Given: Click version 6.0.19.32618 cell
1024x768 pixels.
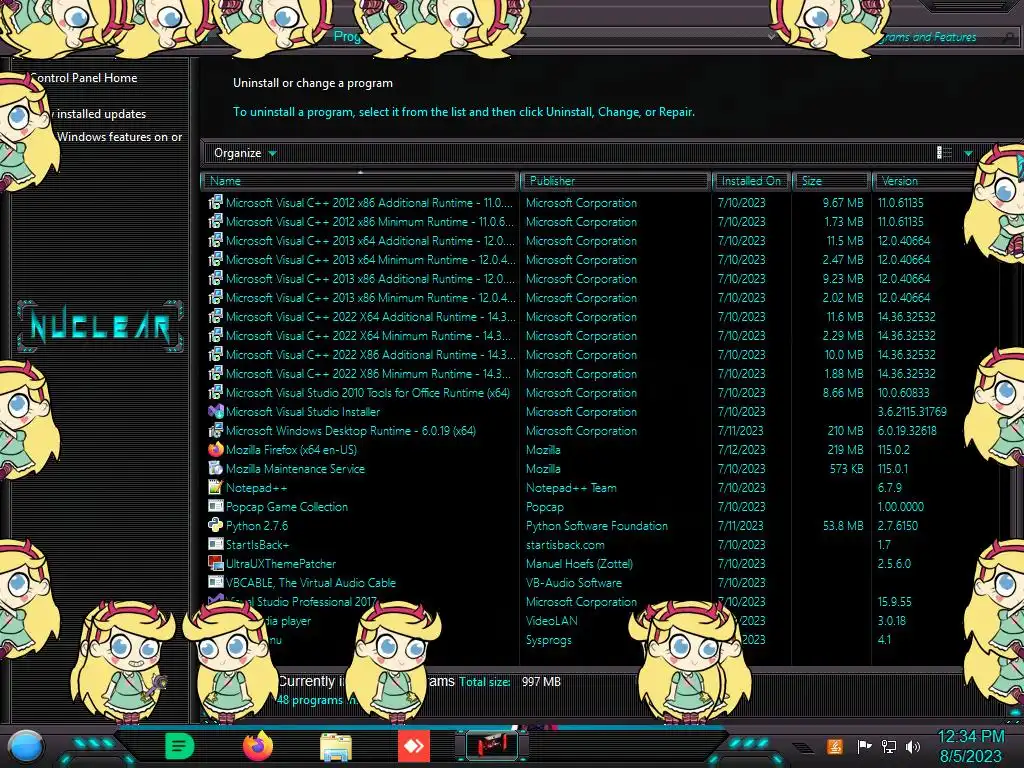Looking at the screenshot, I should coord(906,430).
